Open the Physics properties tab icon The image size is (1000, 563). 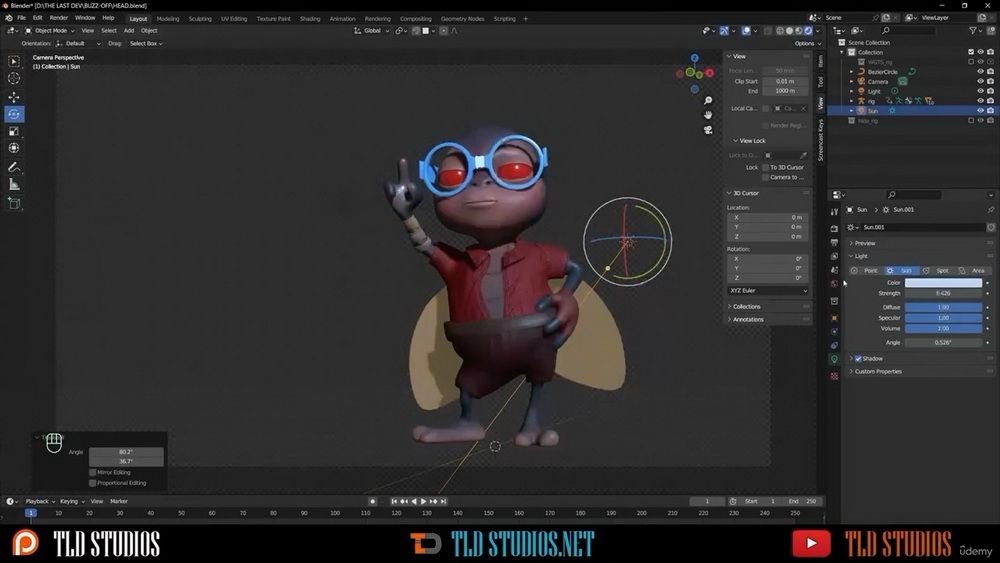pyautogui.click(x=834, y=332)
